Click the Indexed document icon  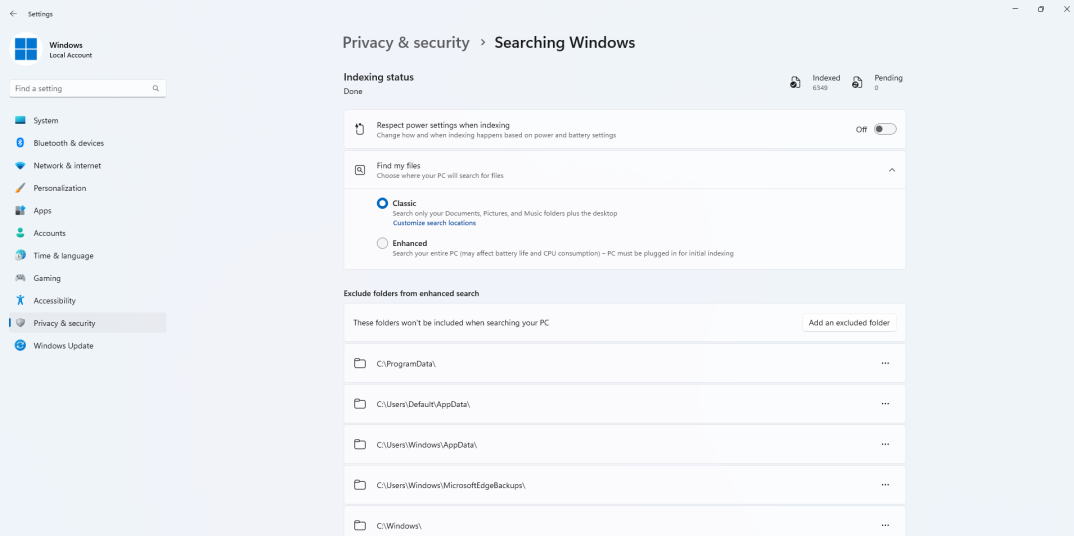click(795, 83)
